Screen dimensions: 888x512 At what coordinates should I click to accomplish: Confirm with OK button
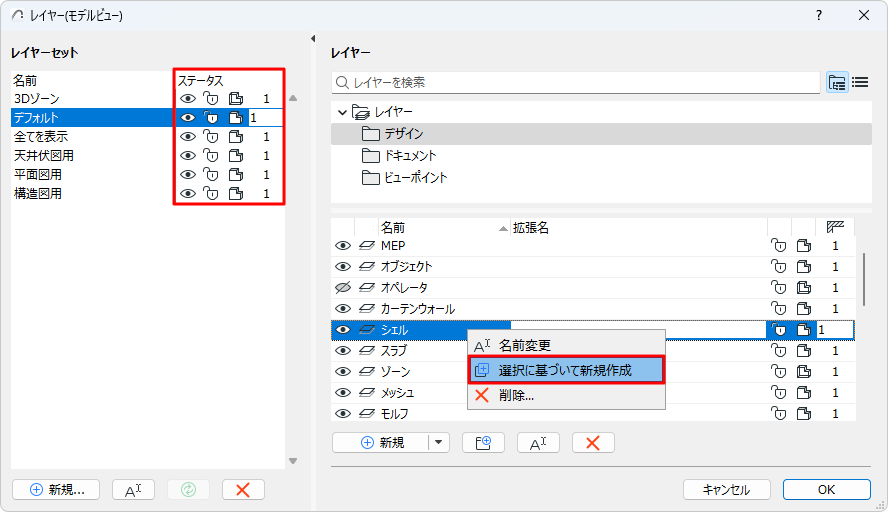pos(826,490)
